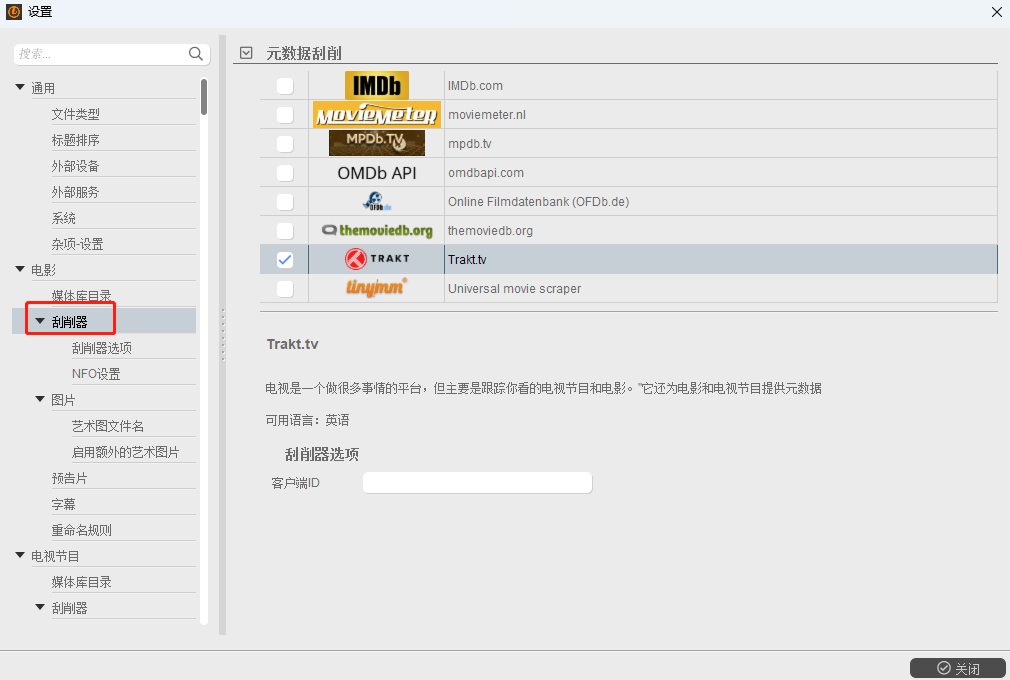Click the MovieMeter logo
The height and width of the screenshot is (680, 1010).
(377, 115)
